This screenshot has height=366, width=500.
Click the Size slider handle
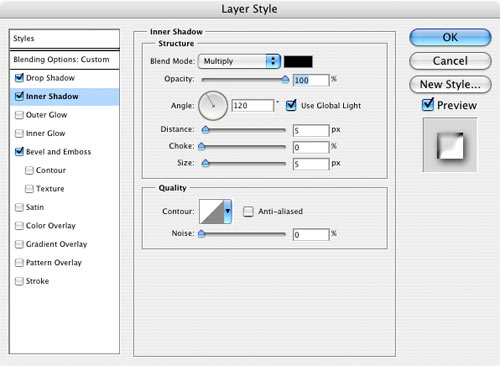click(x=206, y=163)
